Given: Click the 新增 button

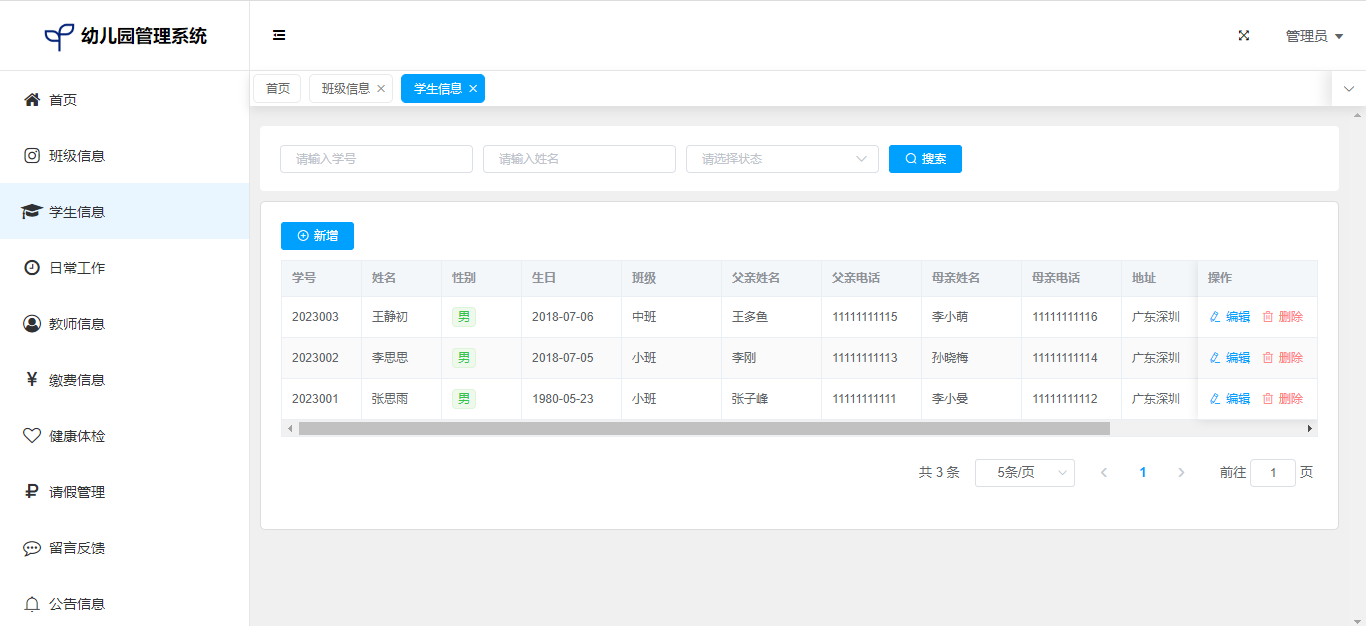Looking at the screenshot, I should (x=317, y=236).
